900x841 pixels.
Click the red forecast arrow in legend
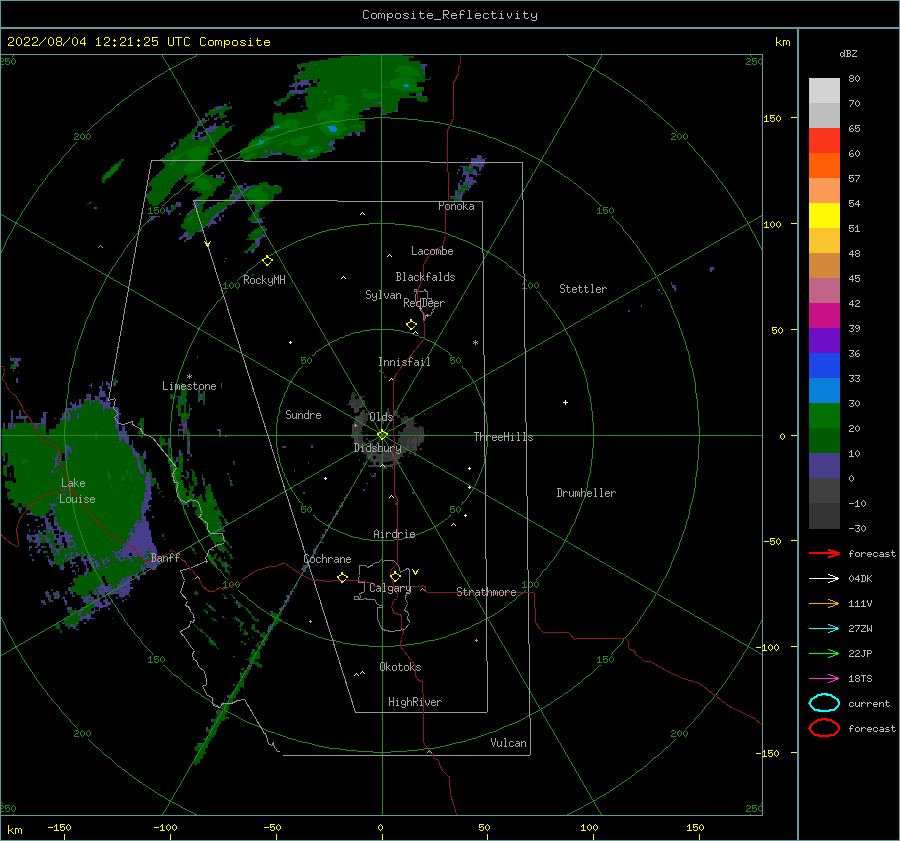click(x=824, y=553)
